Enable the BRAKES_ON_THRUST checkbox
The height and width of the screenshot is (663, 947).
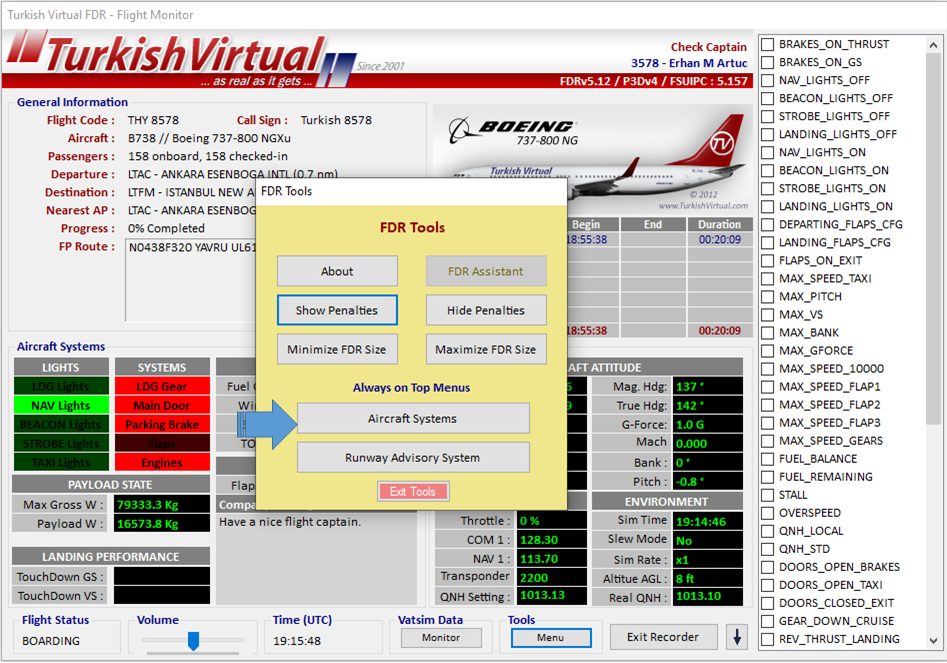(768, 45)
